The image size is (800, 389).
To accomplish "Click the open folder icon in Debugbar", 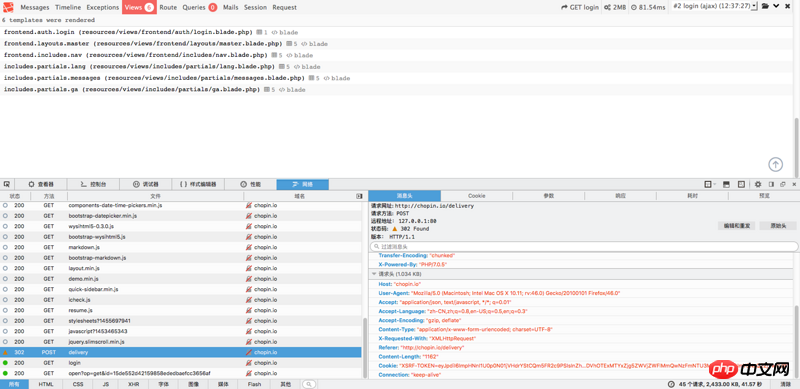I will [765, 6].
